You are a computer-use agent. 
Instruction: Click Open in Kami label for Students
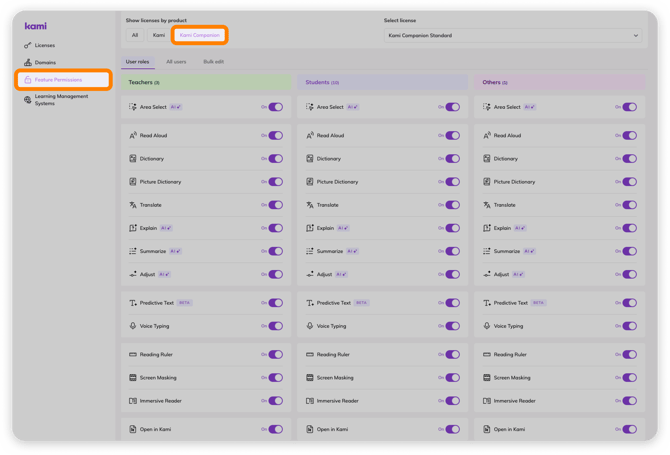332,429
